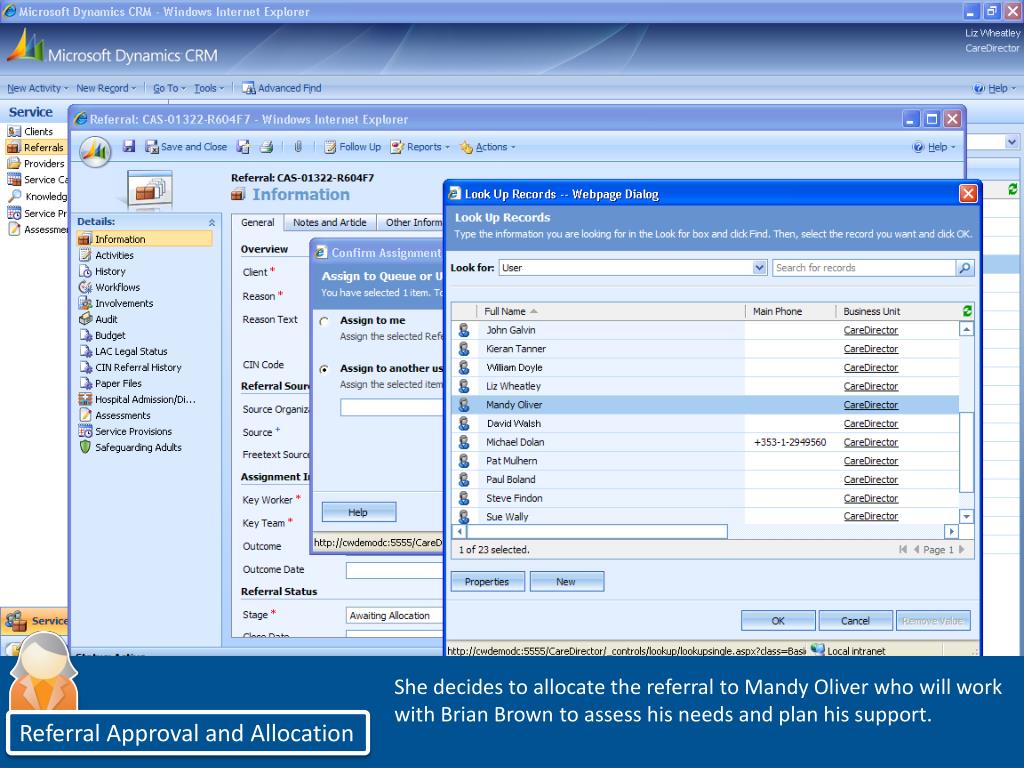Screen dimensions: 1024x768
Task: Click the paperclip attach icon
Action: (x=298, y=147)
